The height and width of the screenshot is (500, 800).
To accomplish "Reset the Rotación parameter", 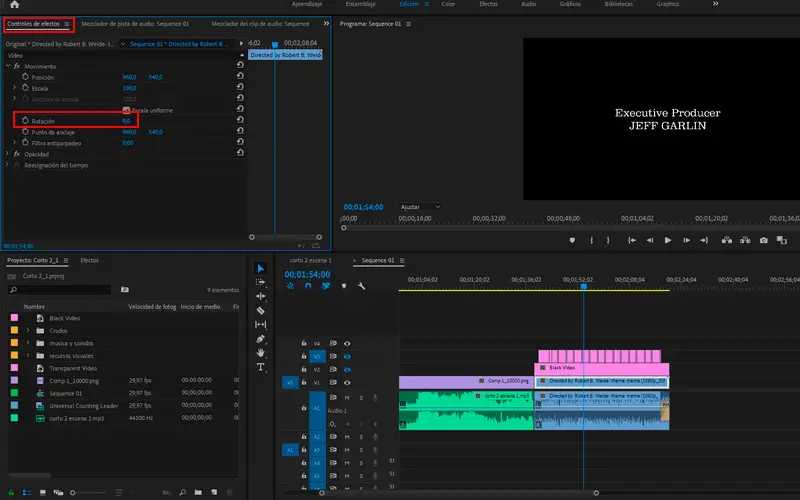I will point(240,121).
